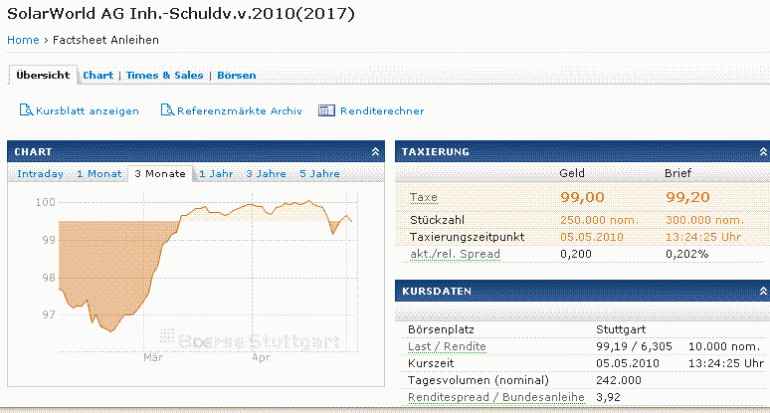Click the Brief price 99,20
Image resolution: width=770 pixels, height=413 pixels.
(688, 197)
